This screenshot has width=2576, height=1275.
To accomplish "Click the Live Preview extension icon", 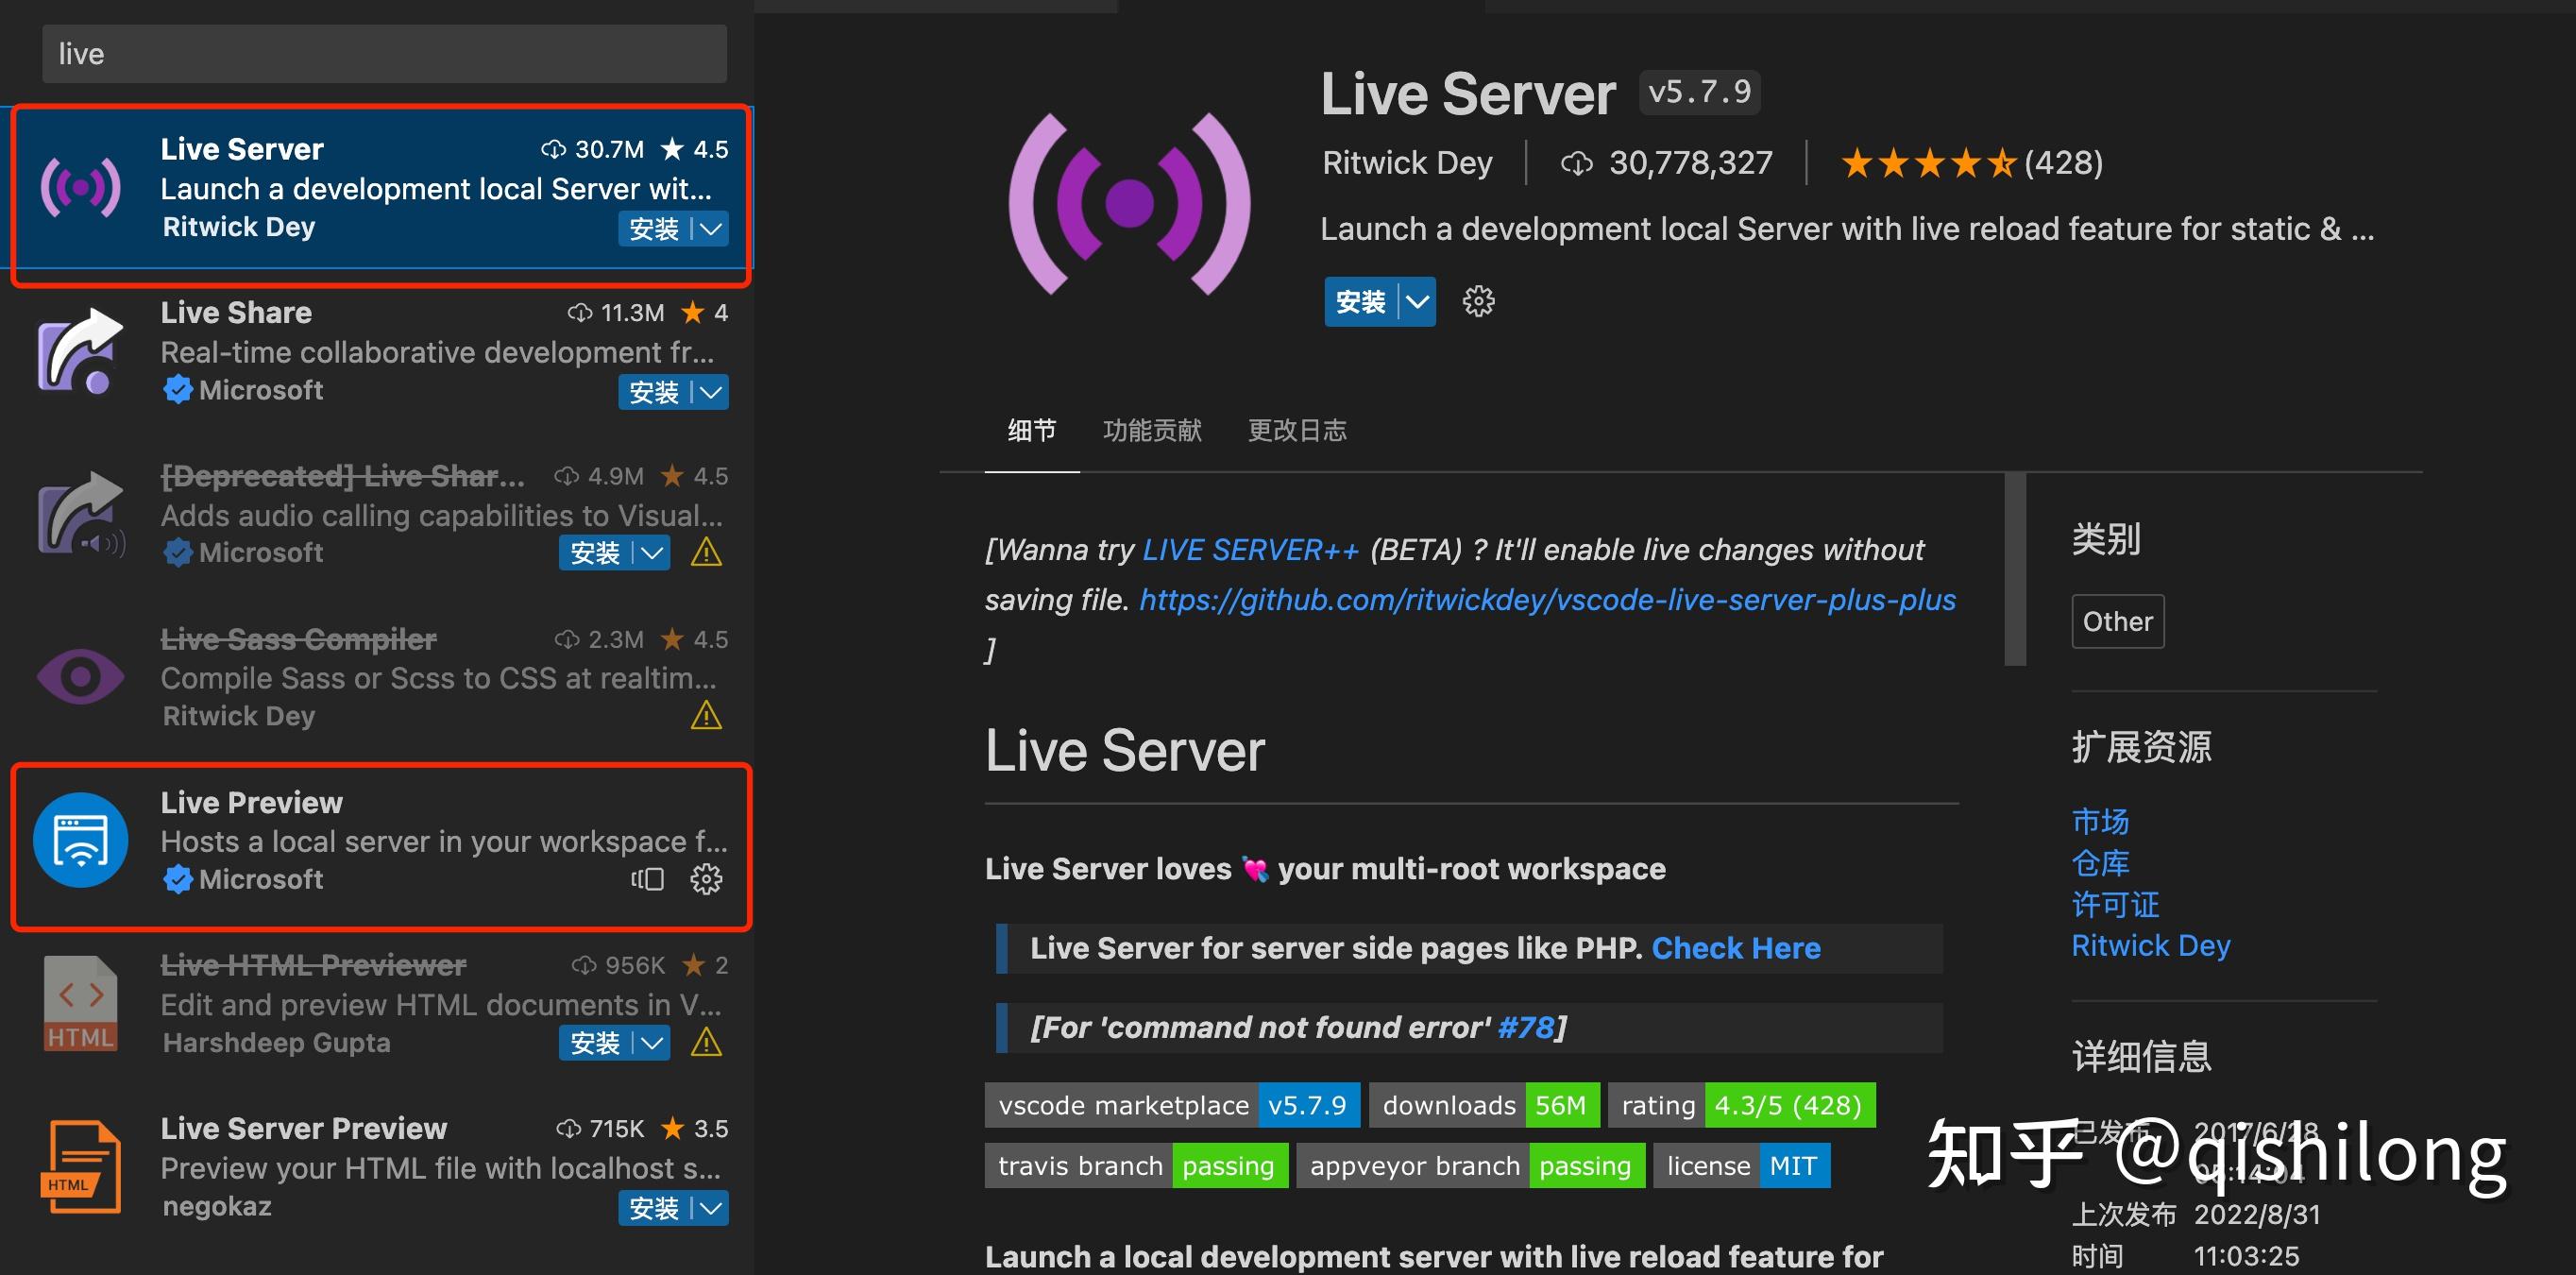I will point(80,840).
